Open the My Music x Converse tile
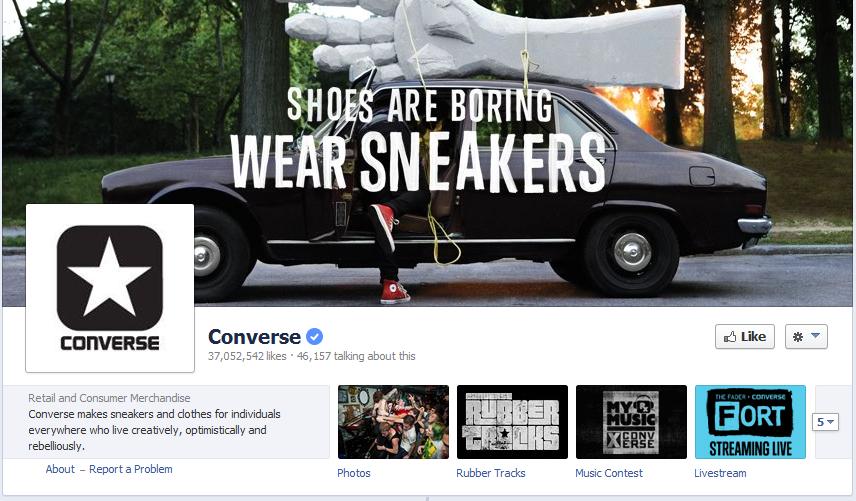The image size is (856, 501). click(631, 422)
